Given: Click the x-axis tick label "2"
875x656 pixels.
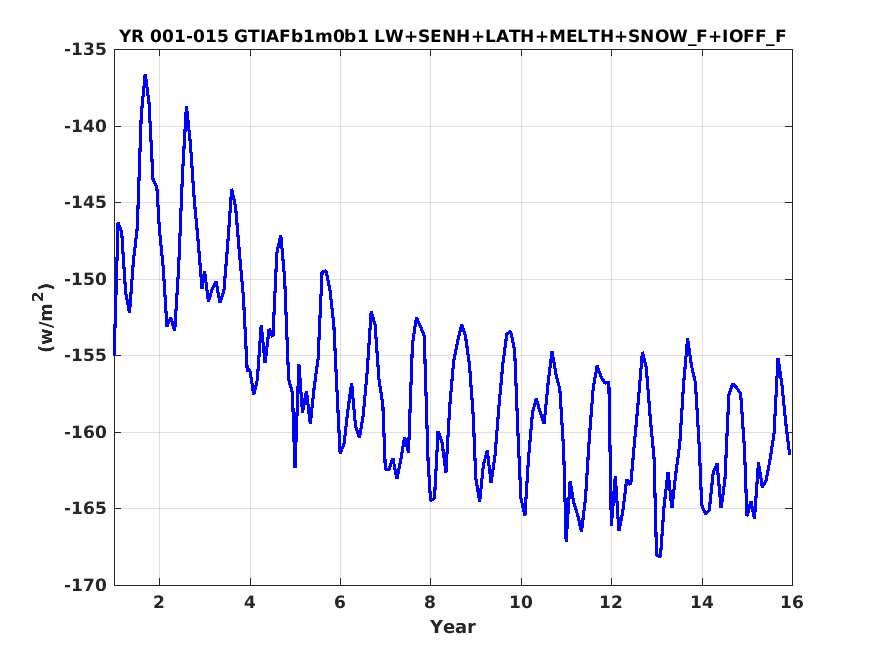Looking at the screenshot, I should [160, 602].
